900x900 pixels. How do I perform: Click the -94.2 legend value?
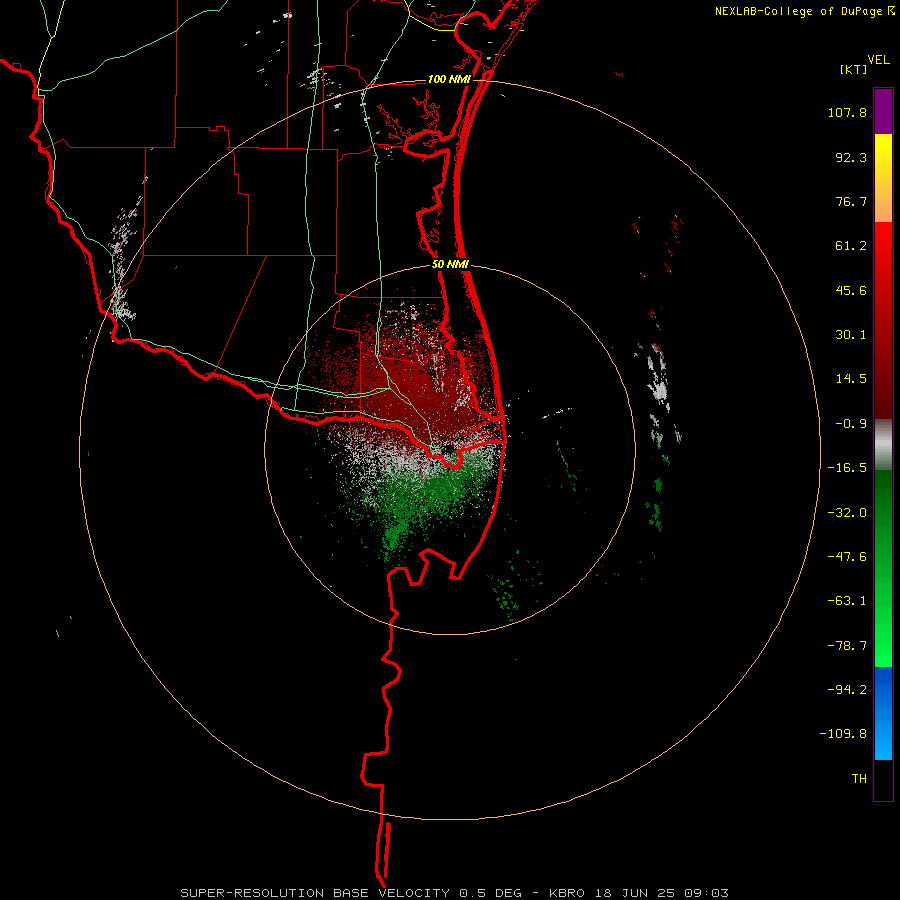[x=847, y=689]
